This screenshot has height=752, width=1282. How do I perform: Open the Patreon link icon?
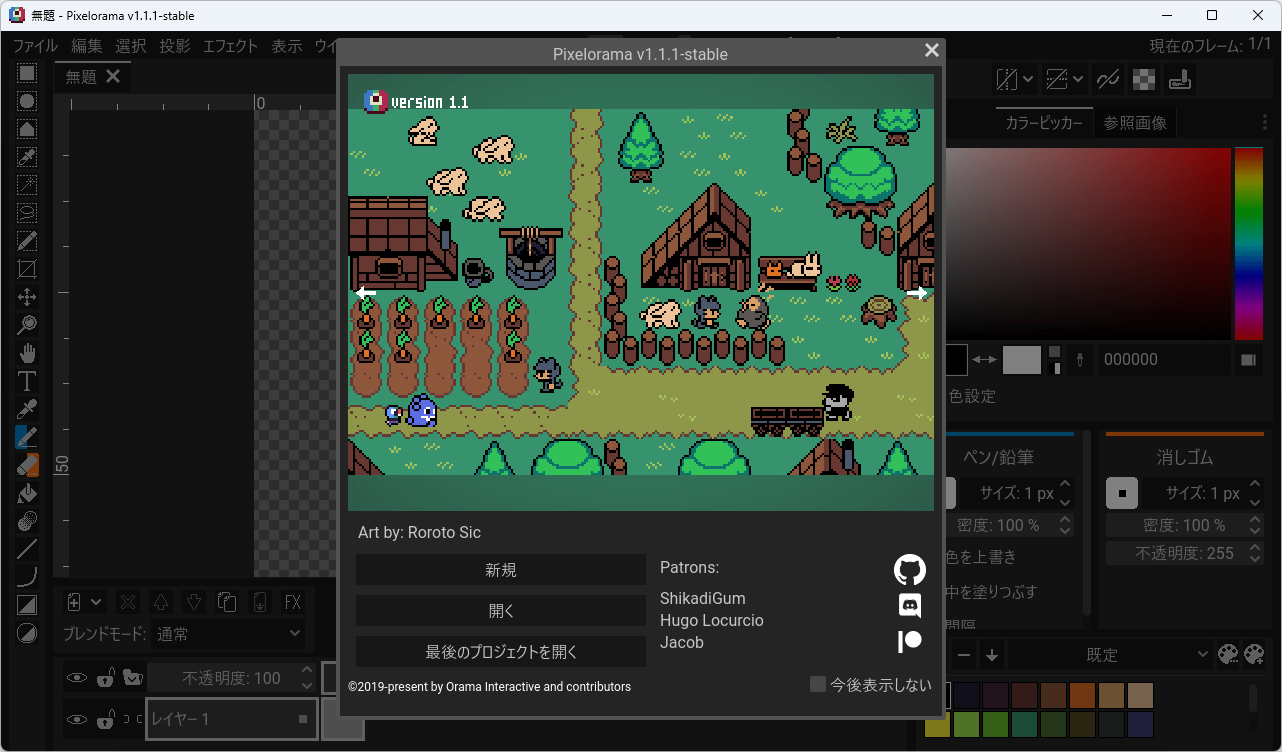(x=909, y=641)
